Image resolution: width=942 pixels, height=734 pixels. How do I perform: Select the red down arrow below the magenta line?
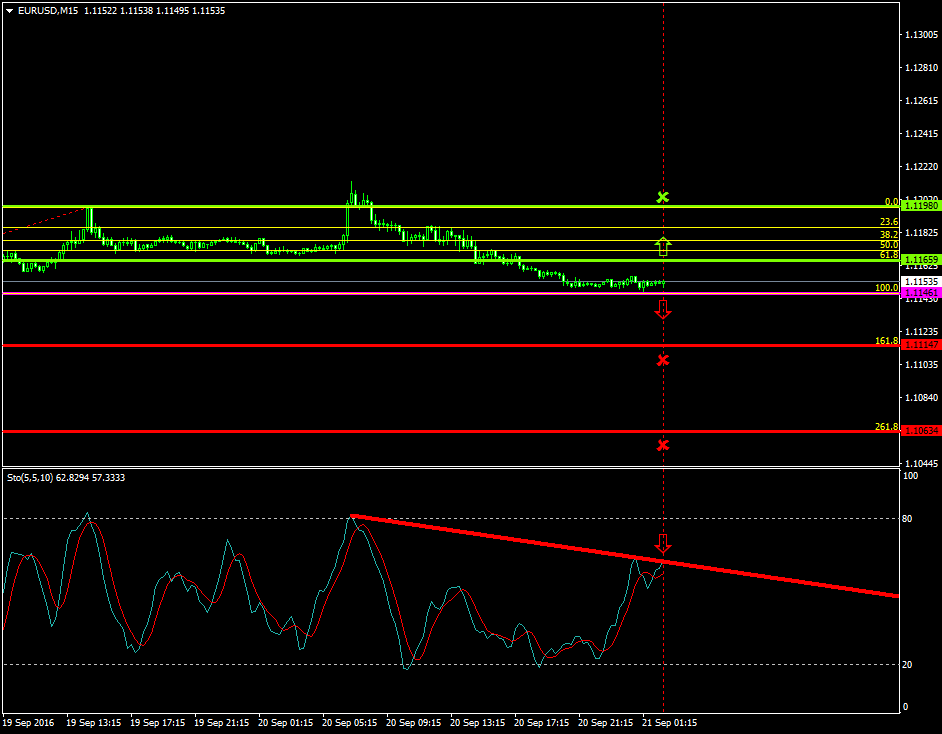[663, 309]
